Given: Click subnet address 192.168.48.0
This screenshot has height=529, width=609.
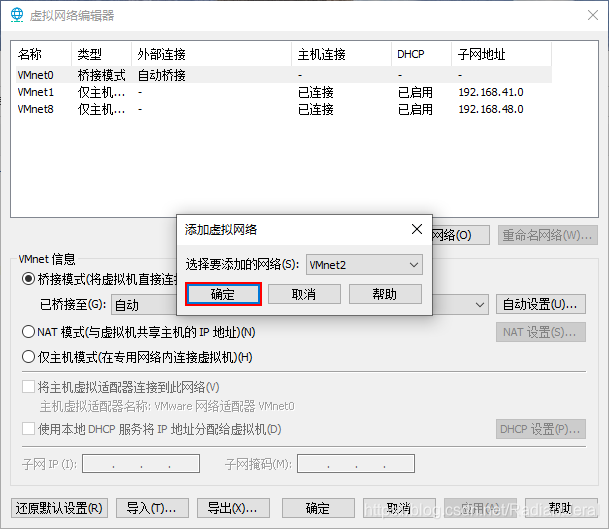Looking at the screenshot, I should coord(491,109).
